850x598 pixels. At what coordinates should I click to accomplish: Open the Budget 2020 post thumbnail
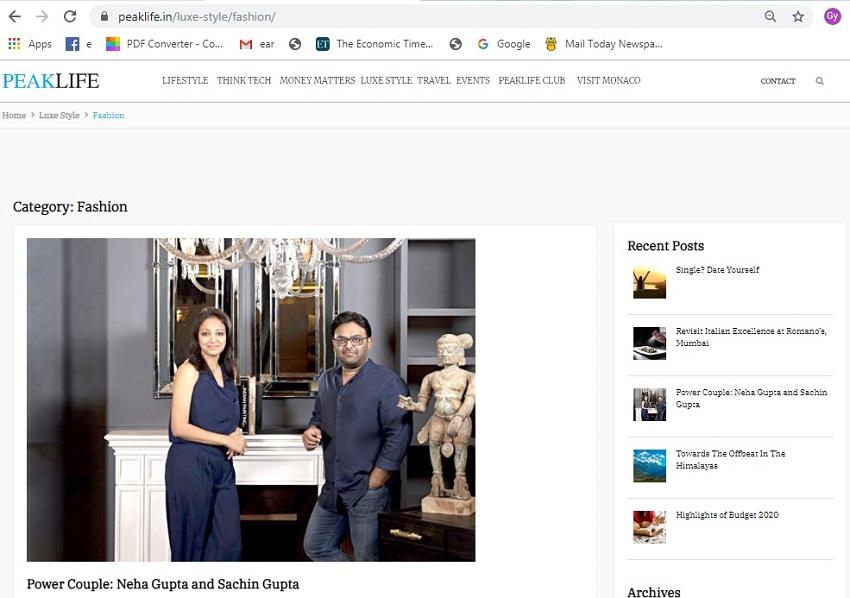pyautogui.click(x=649, y=527)
